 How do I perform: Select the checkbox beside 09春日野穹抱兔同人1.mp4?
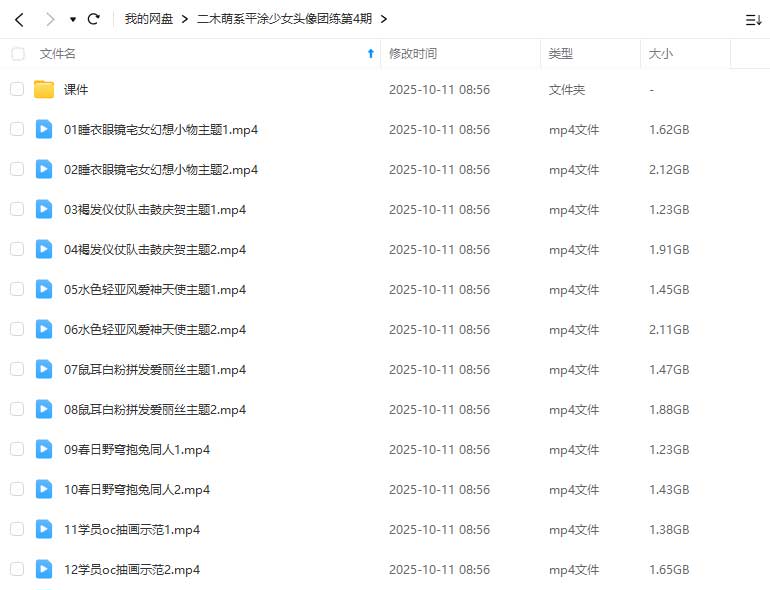[17, 449]
